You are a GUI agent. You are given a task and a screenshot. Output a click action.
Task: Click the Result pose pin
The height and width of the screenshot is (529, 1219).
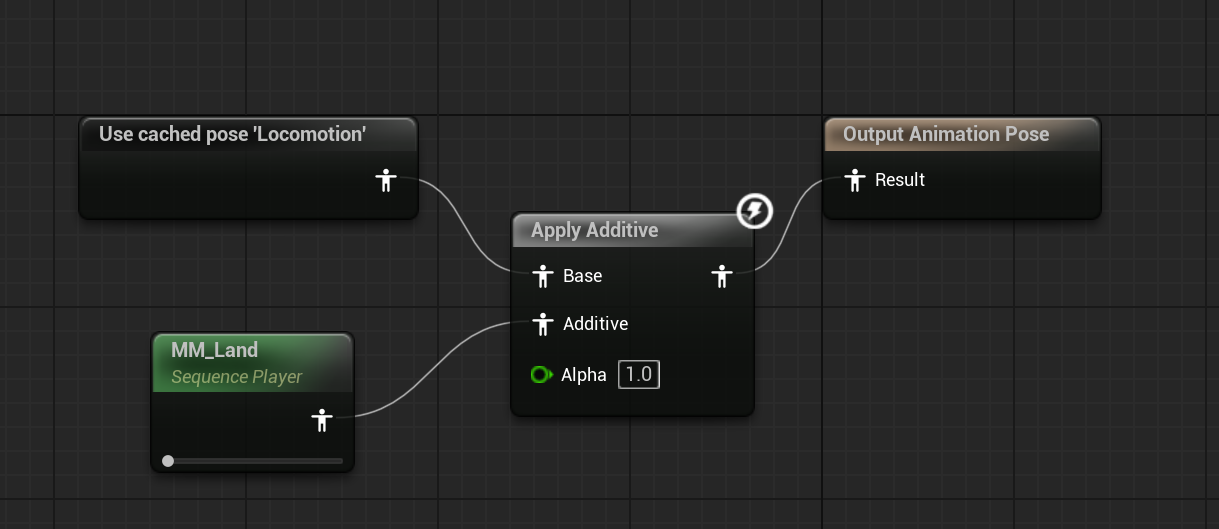(x=854, y=180)
